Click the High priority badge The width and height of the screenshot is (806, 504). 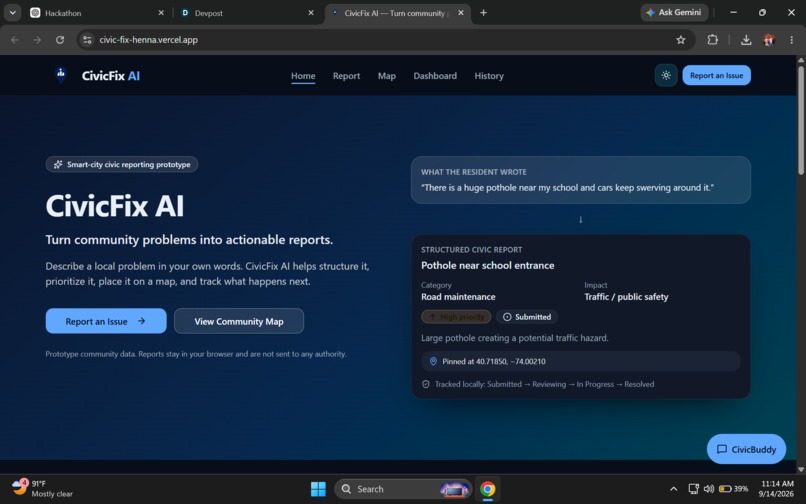(x=456, y=317)
